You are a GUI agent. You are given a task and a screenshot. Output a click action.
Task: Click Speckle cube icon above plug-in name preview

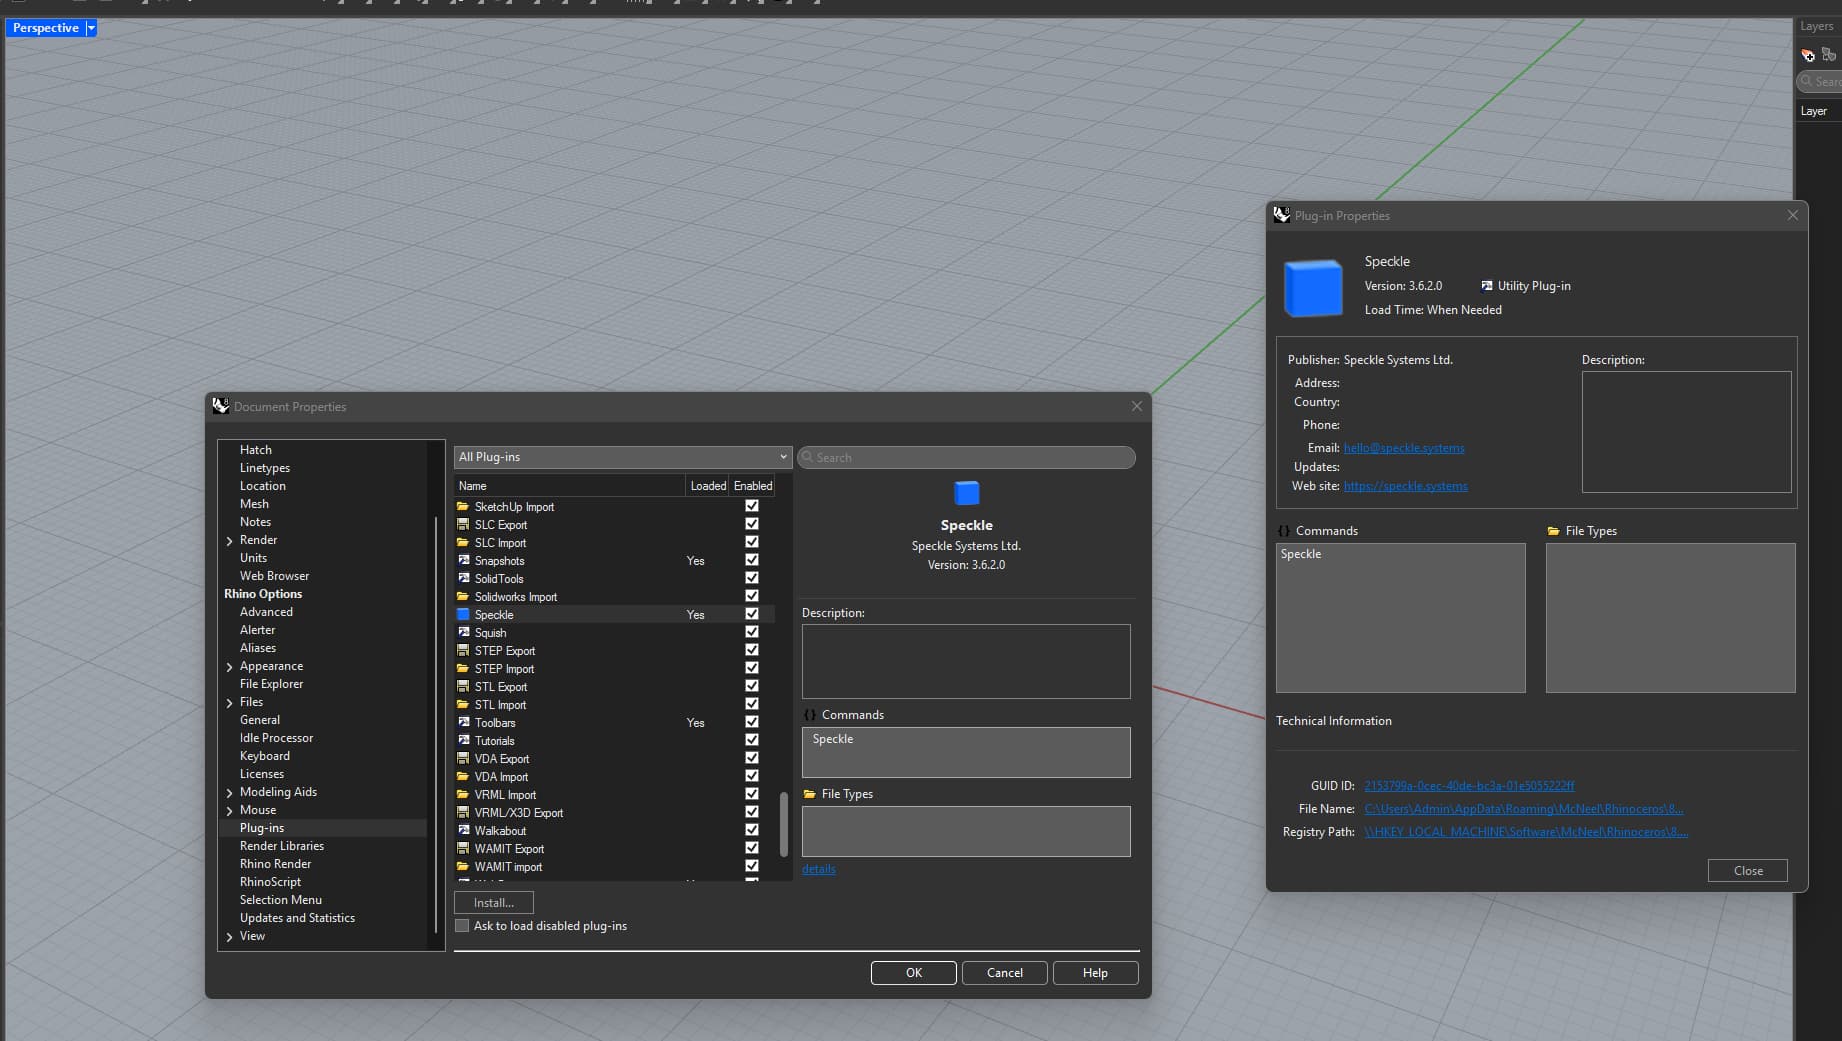click(x=966, y=493)
